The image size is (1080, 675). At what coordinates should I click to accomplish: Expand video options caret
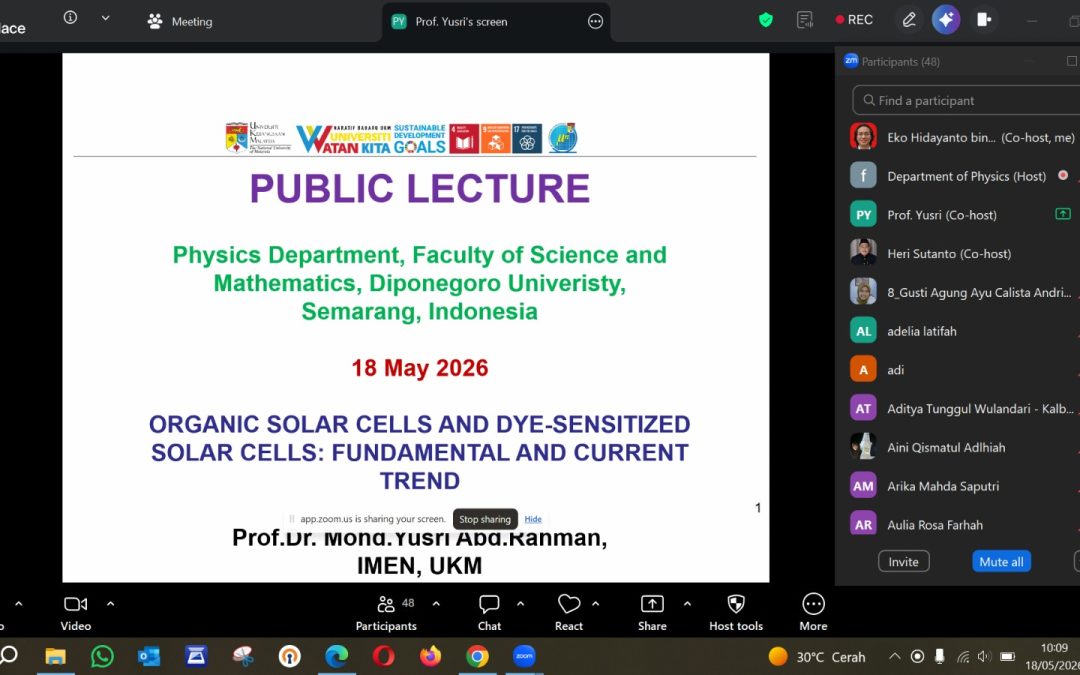(110, 604)
